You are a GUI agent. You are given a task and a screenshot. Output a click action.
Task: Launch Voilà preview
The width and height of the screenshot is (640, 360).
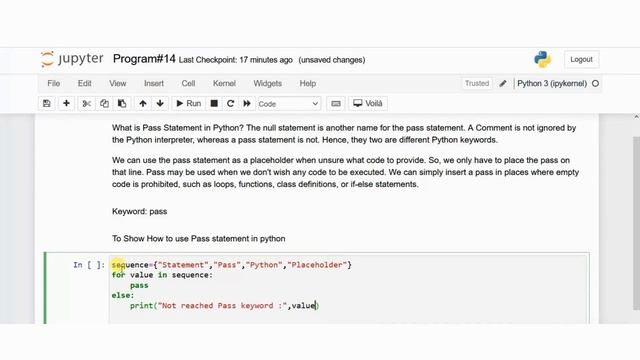[368, 104]
